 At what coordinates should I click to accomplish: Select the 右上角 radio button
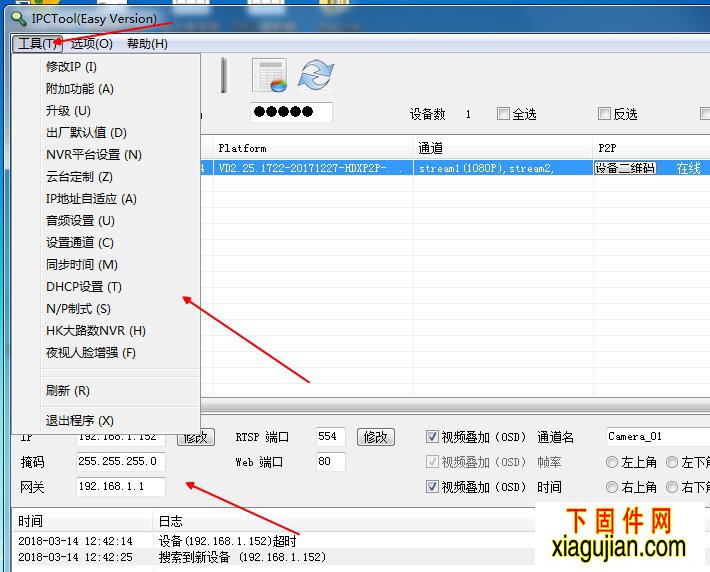pos(612,487)
